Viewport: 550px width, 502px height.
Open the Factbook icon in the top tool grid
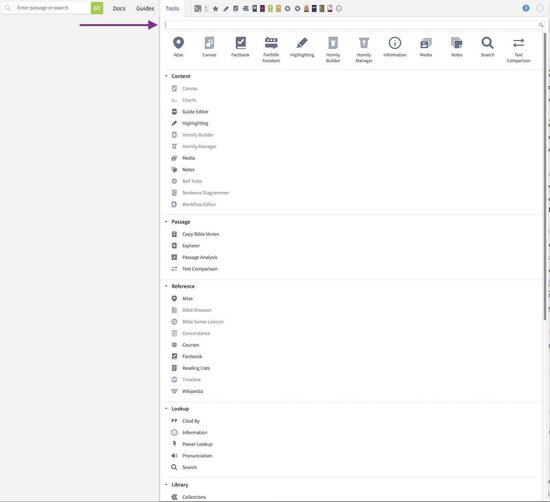click(240, 47)
